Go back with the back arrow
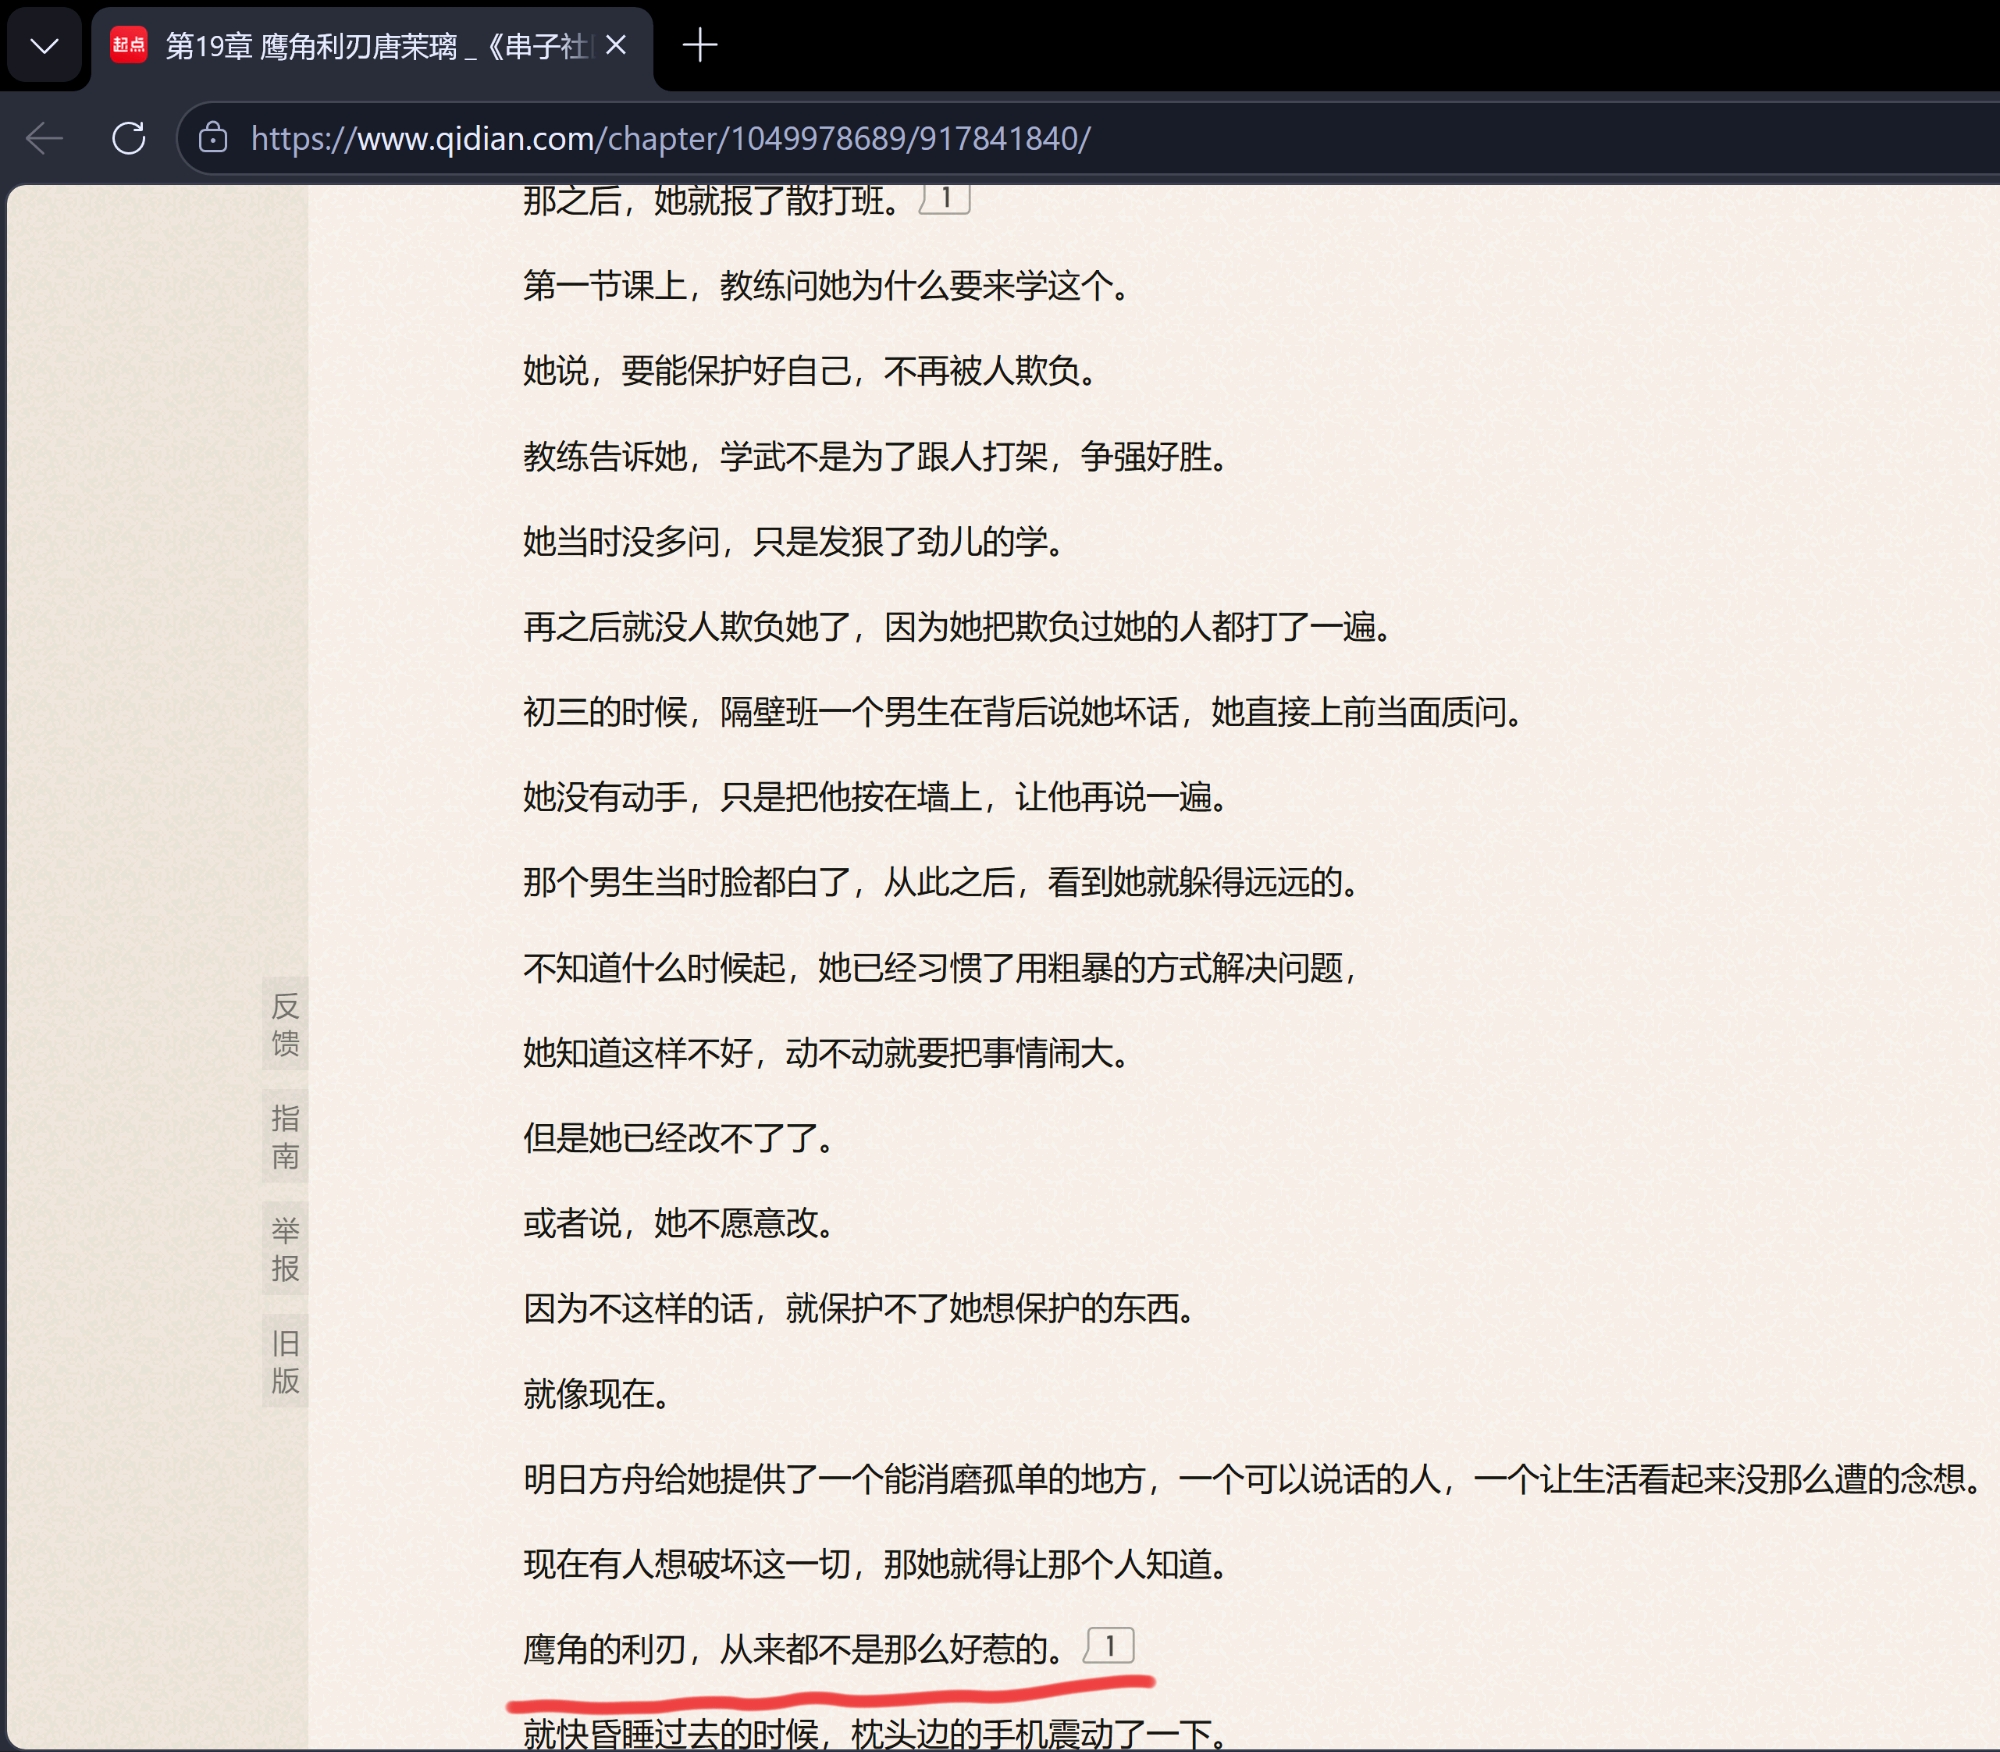Image resolution: width=2000 pixels, height=1752 pixels. pos(44,138)
